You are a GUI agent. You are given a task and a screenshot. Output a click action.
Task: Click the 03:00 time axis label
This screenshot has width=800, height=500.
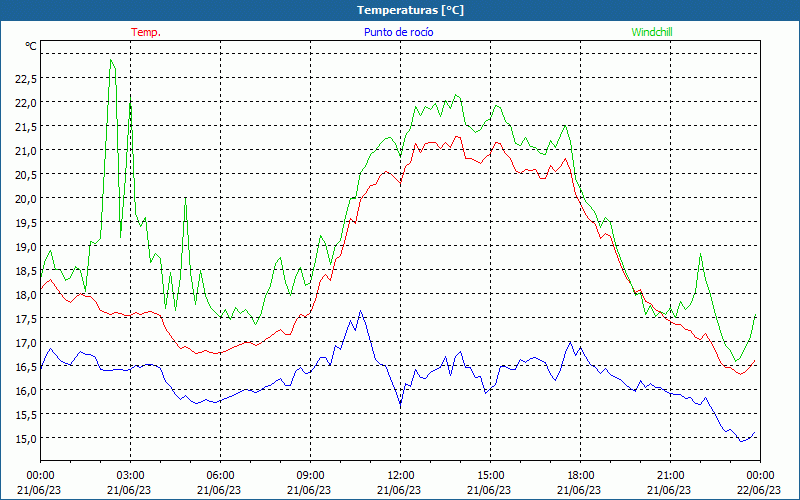pyautogui.click(x=130, y=476)
